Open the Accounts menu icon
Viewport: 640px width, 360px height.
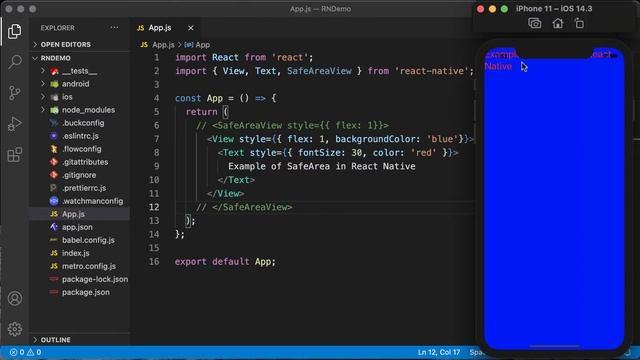pyautogui.click(x=15, y=298)
